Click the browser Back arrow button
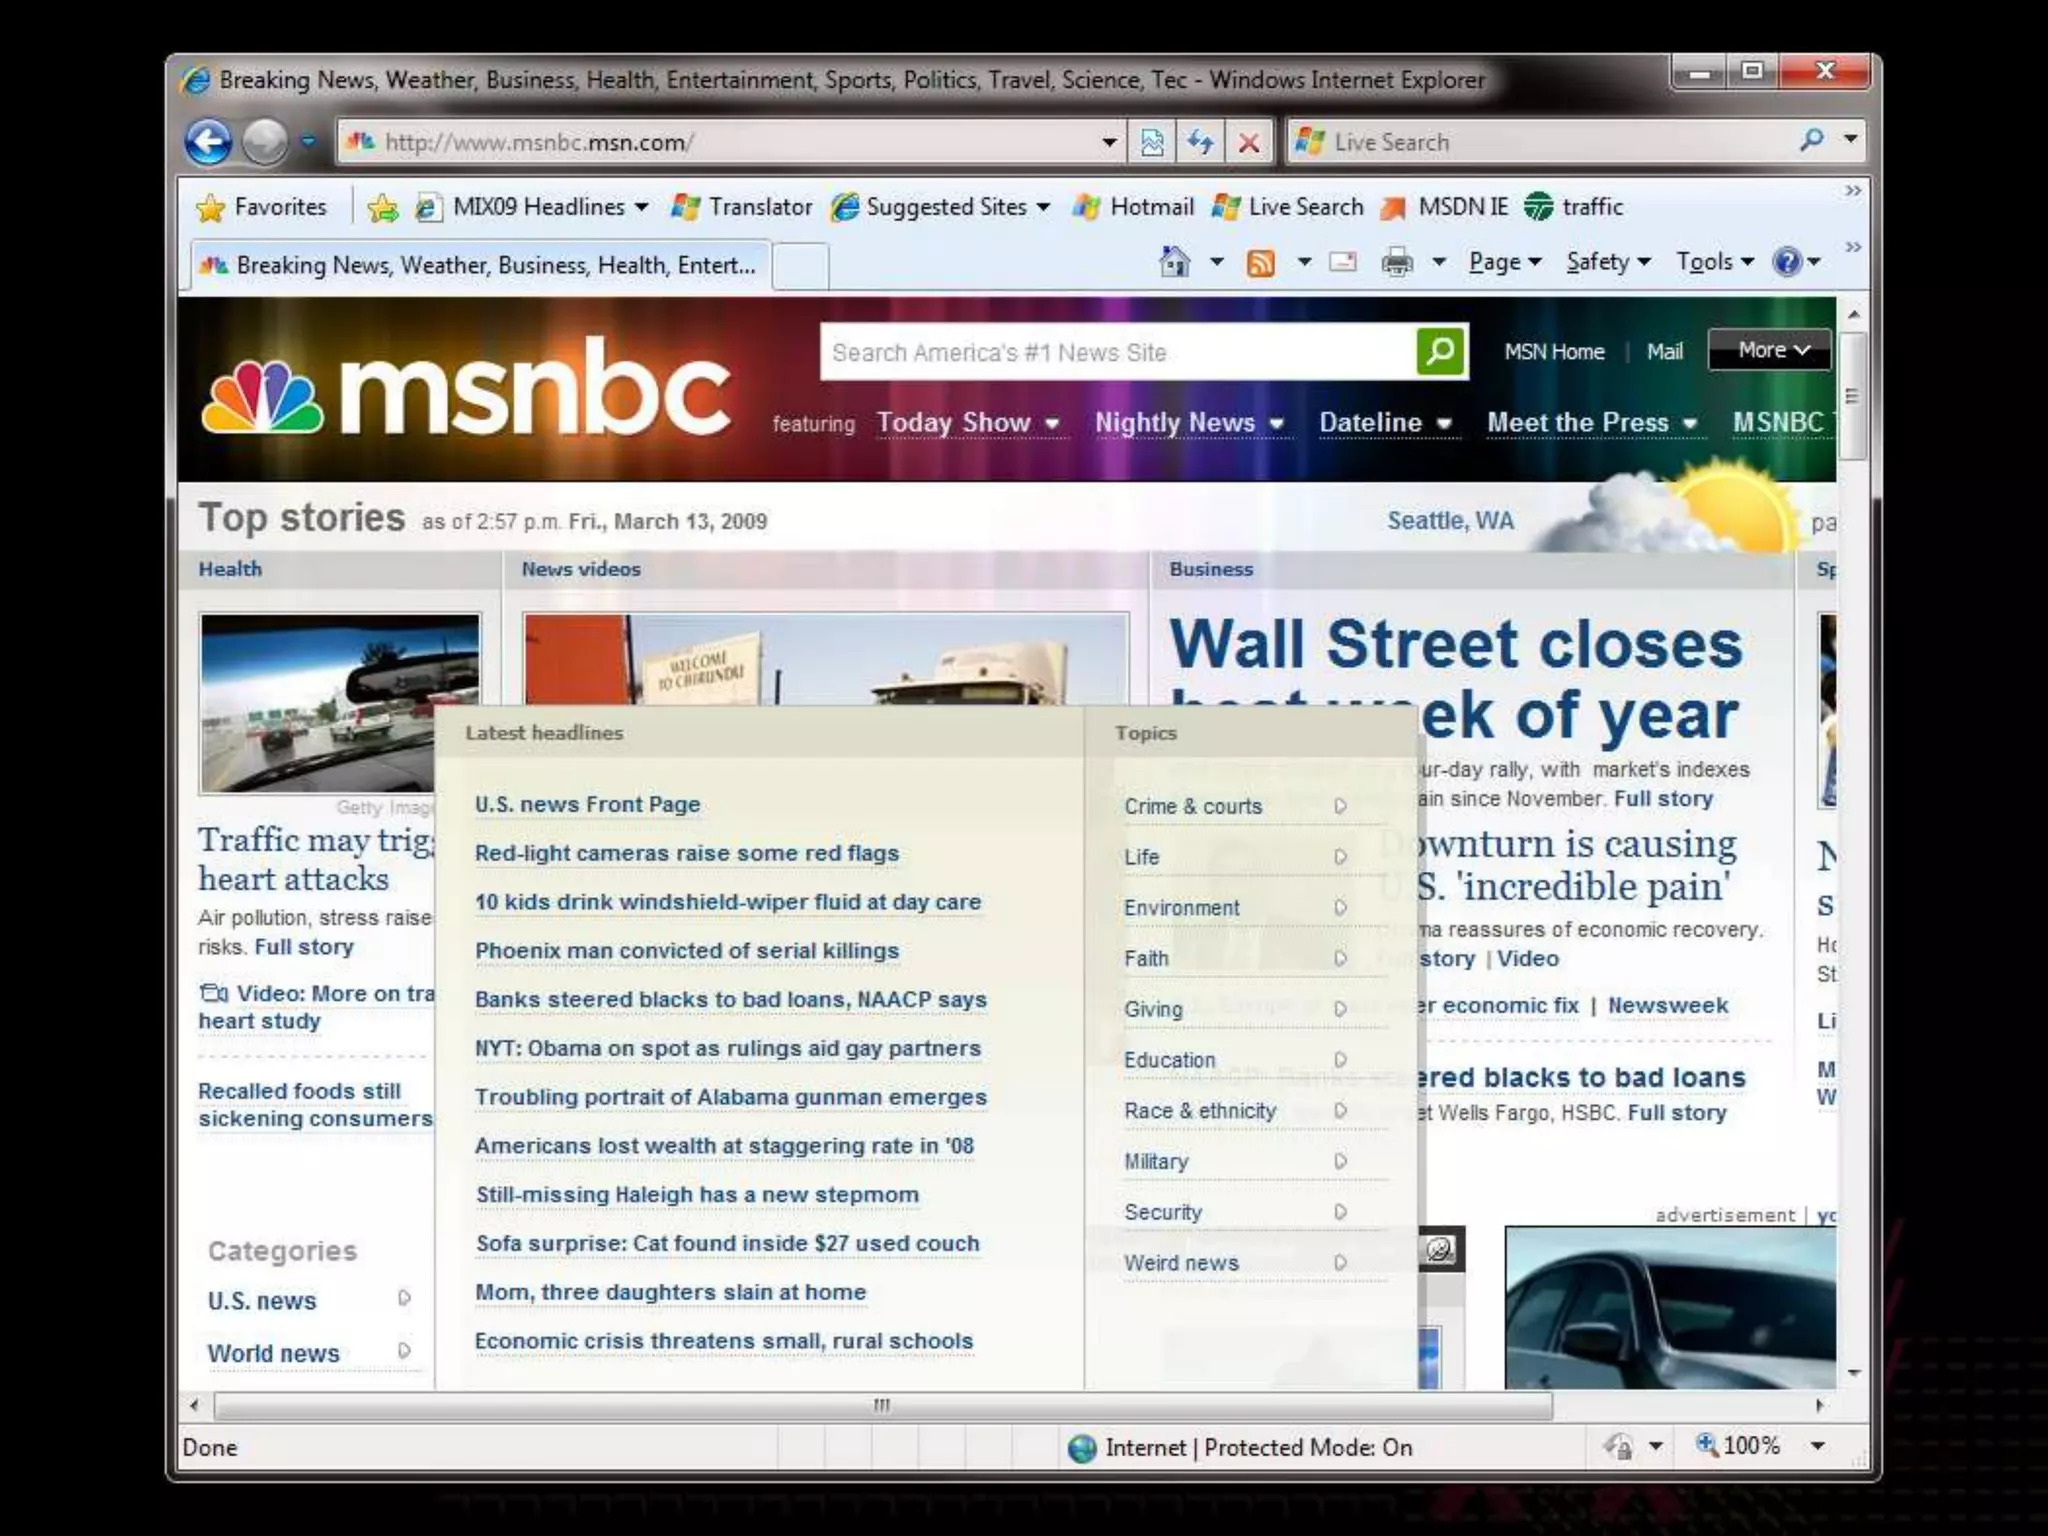Image resolution: width=2048 pixels, height=1536 pixels. point(208,142)
